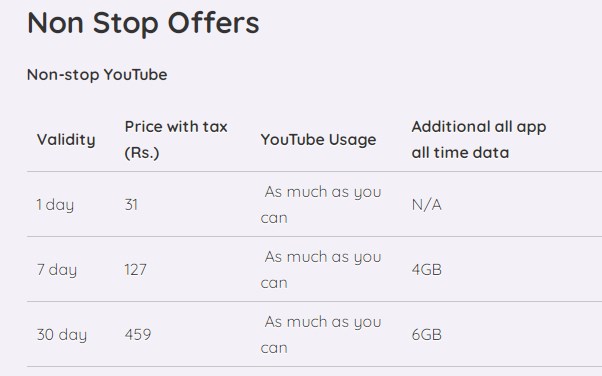Click the price 31 cell

[131, 204]
